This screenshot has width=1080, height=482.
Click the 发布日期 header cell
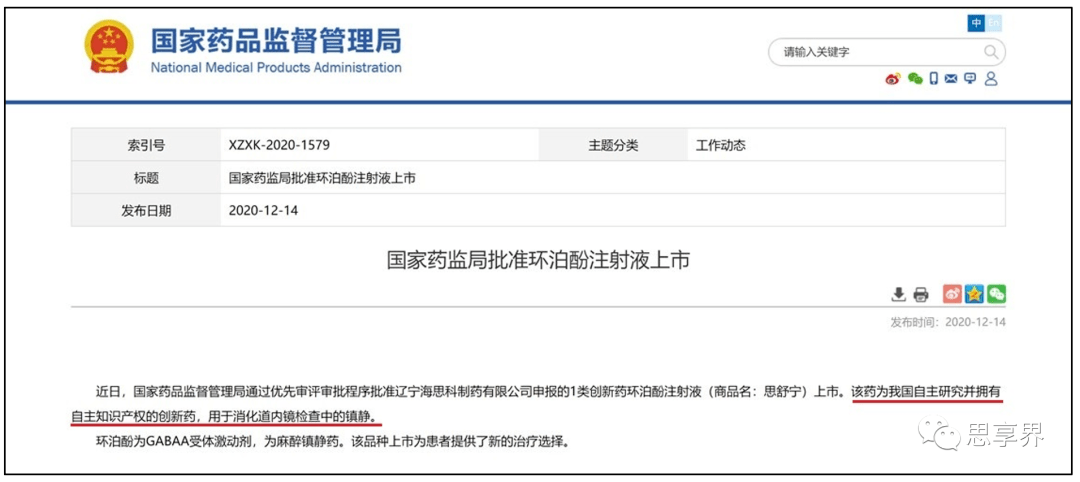(146, 210)
